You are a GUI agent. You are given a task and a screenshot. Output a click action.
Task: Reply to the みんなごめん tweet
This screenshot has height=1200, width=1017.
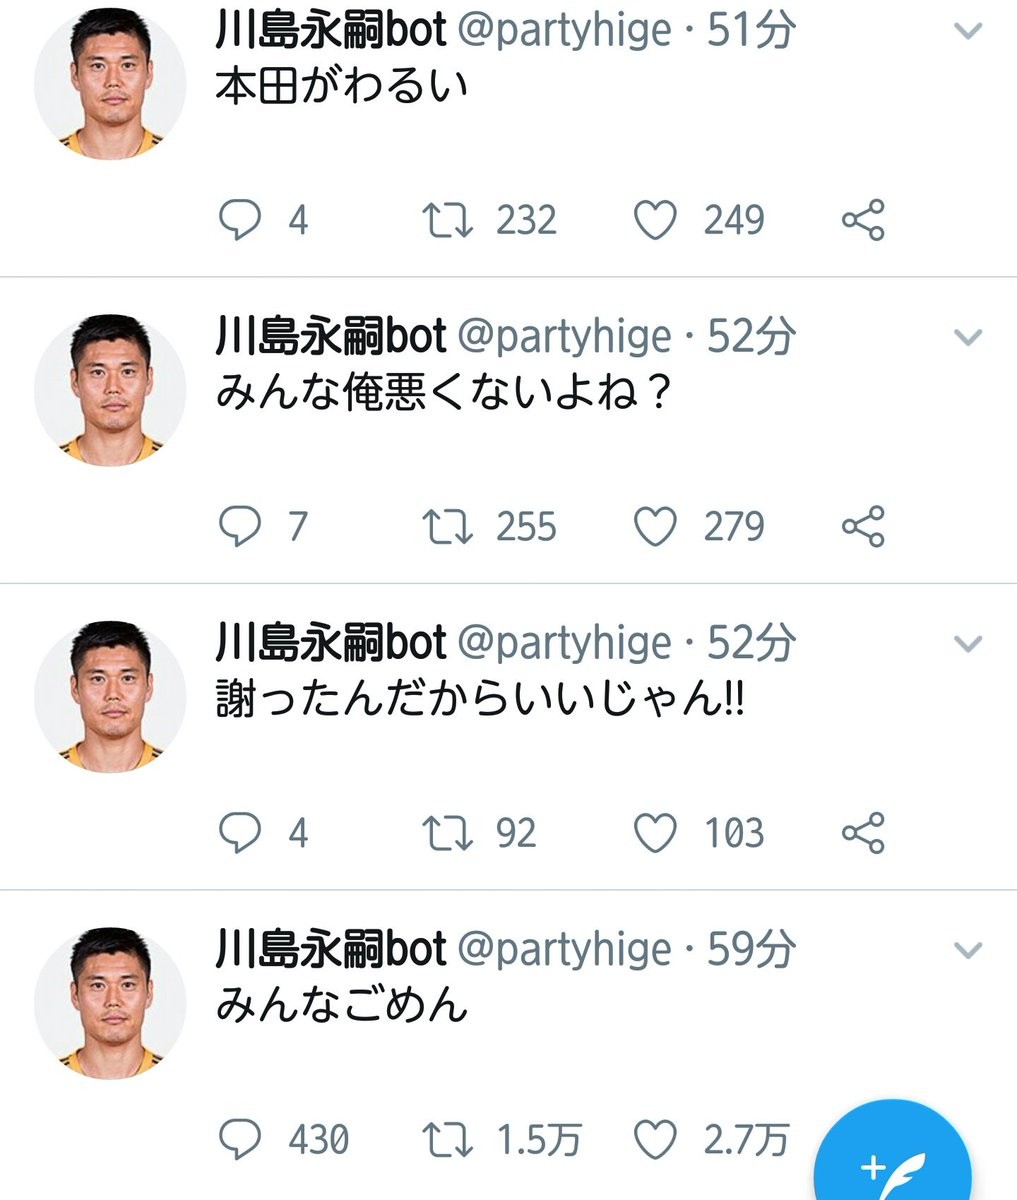point(240,1139)
